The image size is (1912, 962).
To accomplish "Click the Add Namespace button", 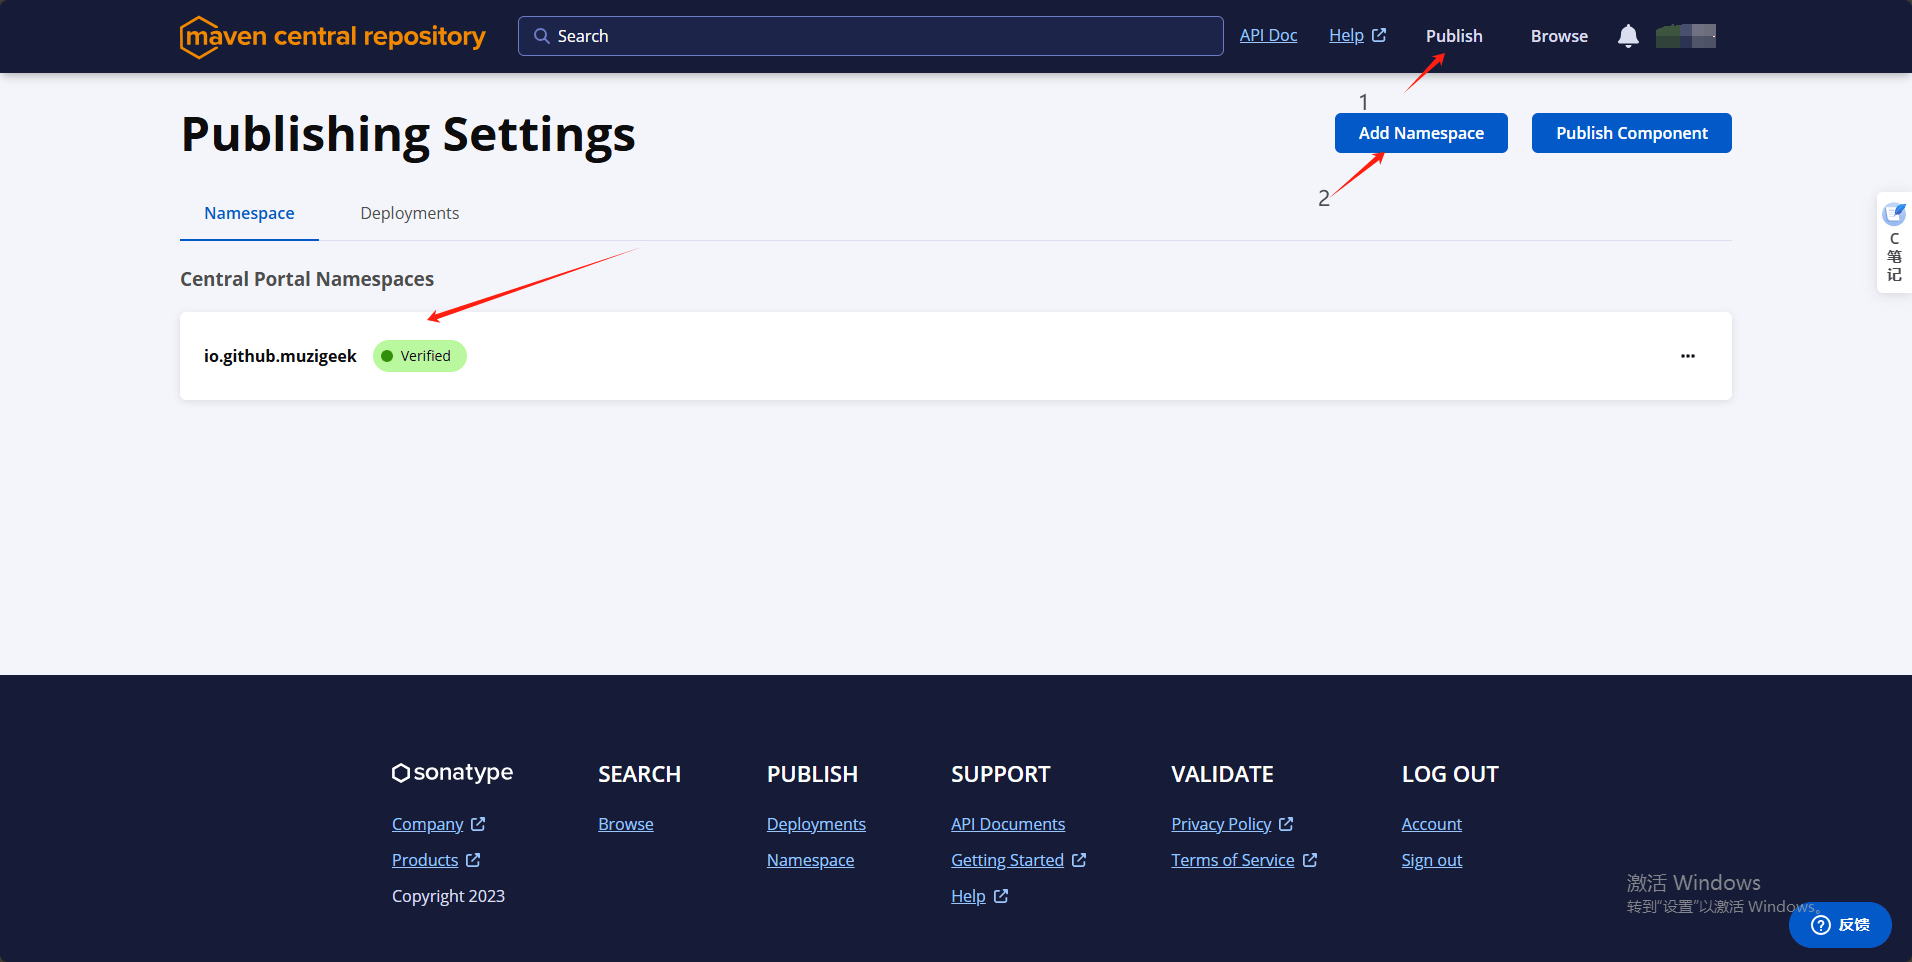I will pos(1421,133).
